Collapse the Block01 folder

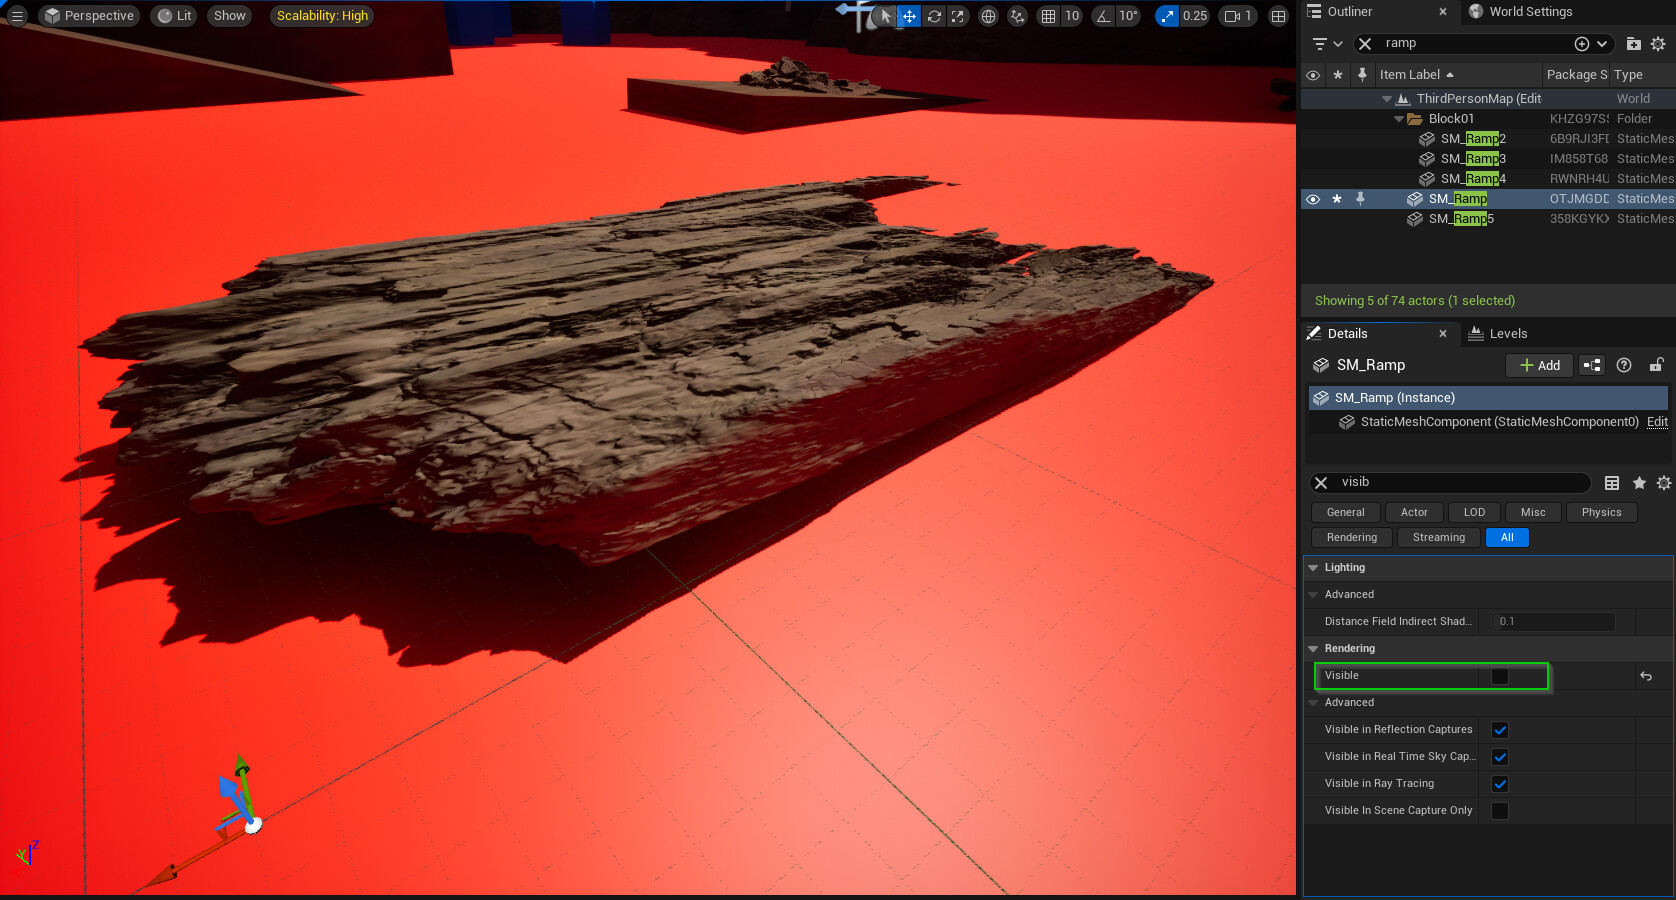(1399, 119)
